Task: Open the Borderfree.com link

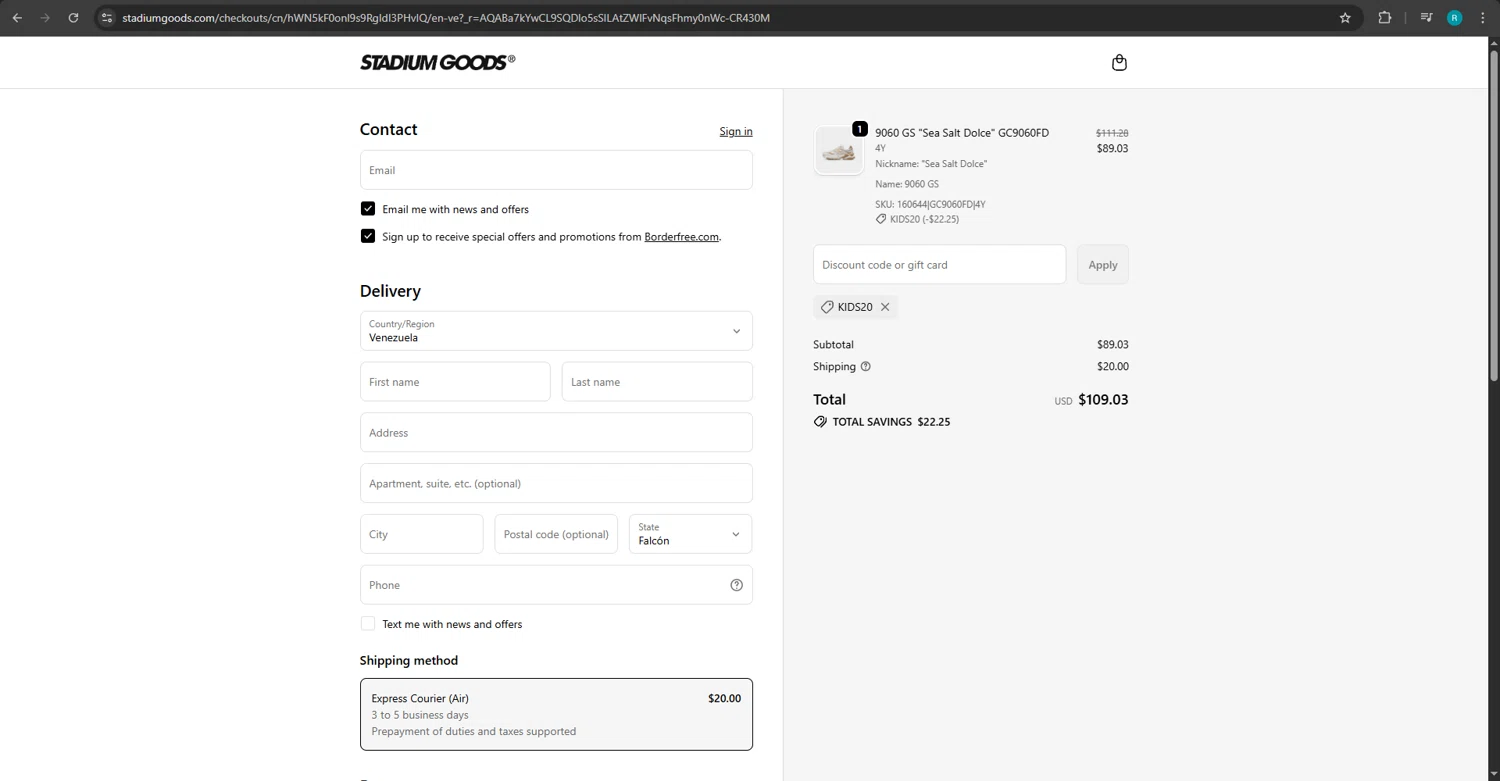Action: tap(682, 237)
